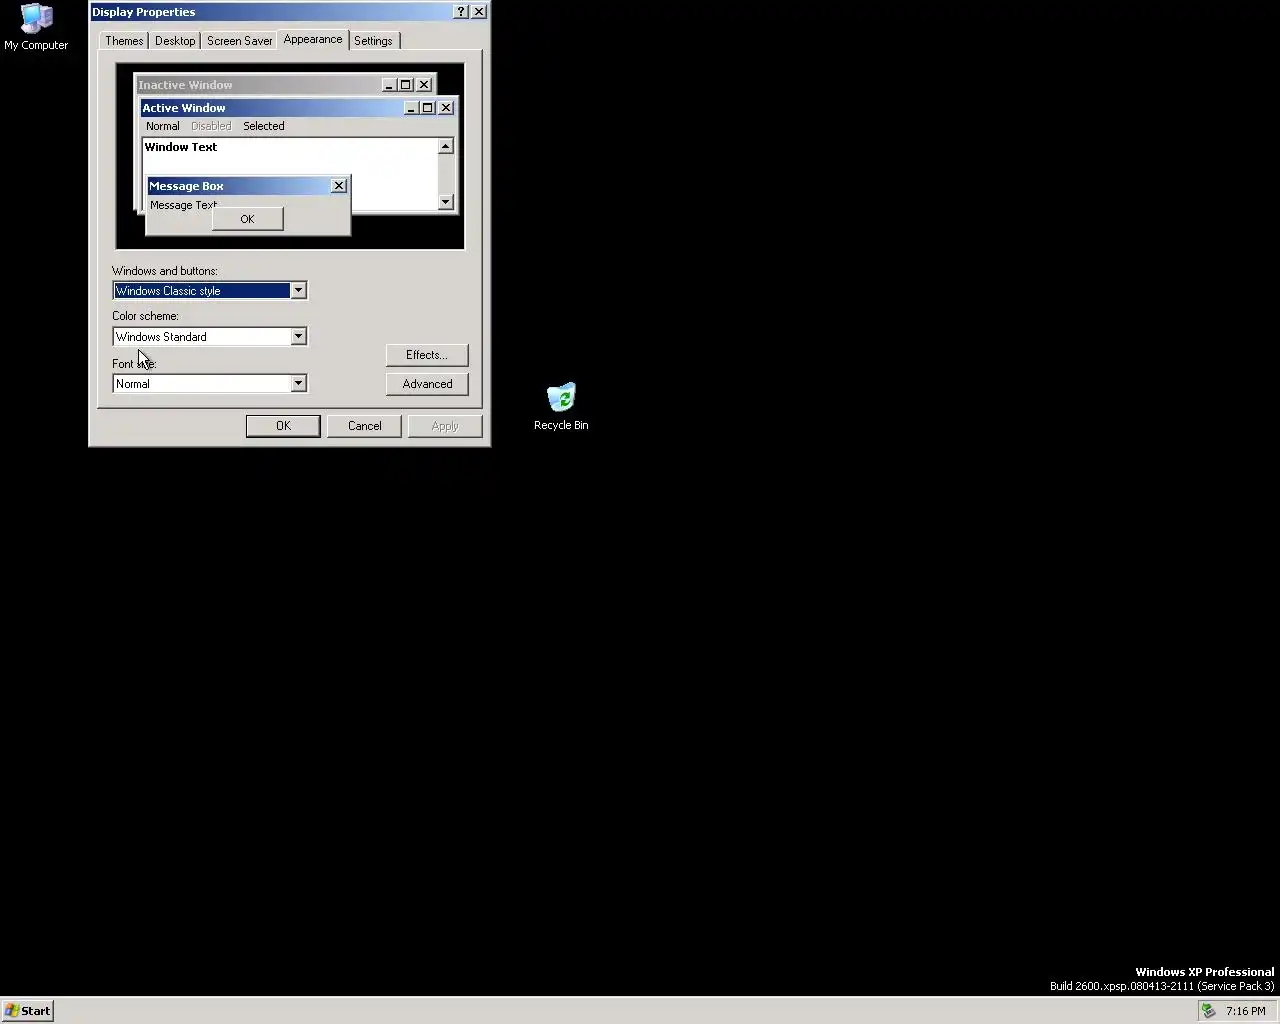Screen dimensions: 1280x1024
Task: Click the preview Message Box OK button
Action: click(x=247, y=219)
